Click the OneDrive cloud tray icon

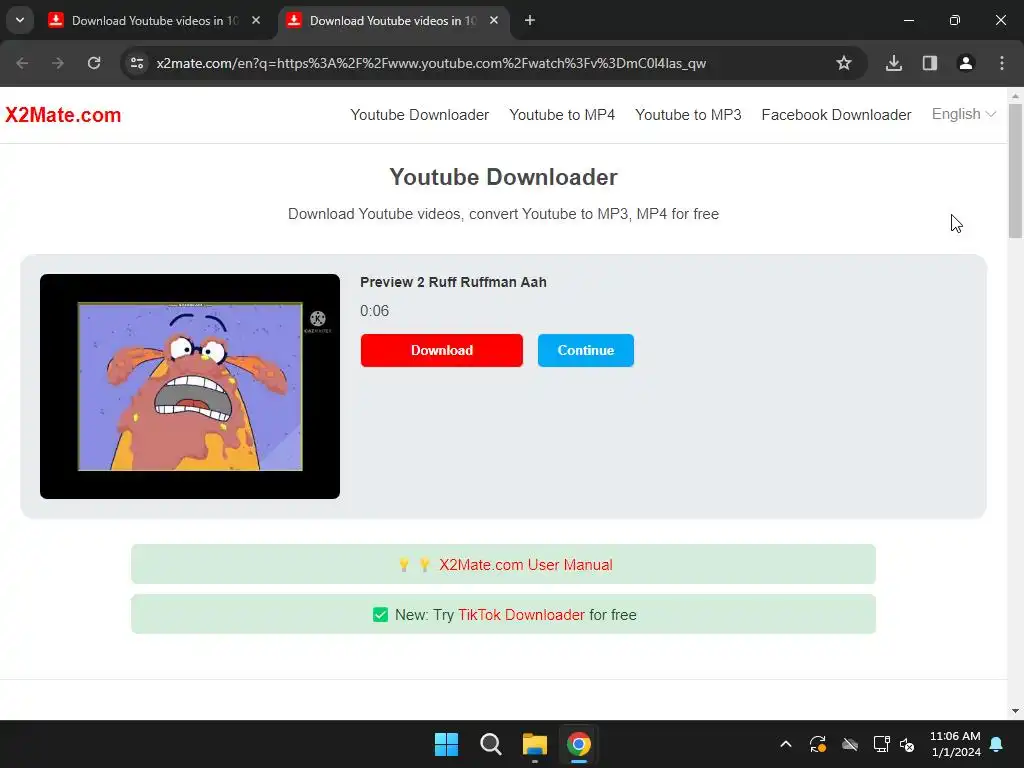850,744
